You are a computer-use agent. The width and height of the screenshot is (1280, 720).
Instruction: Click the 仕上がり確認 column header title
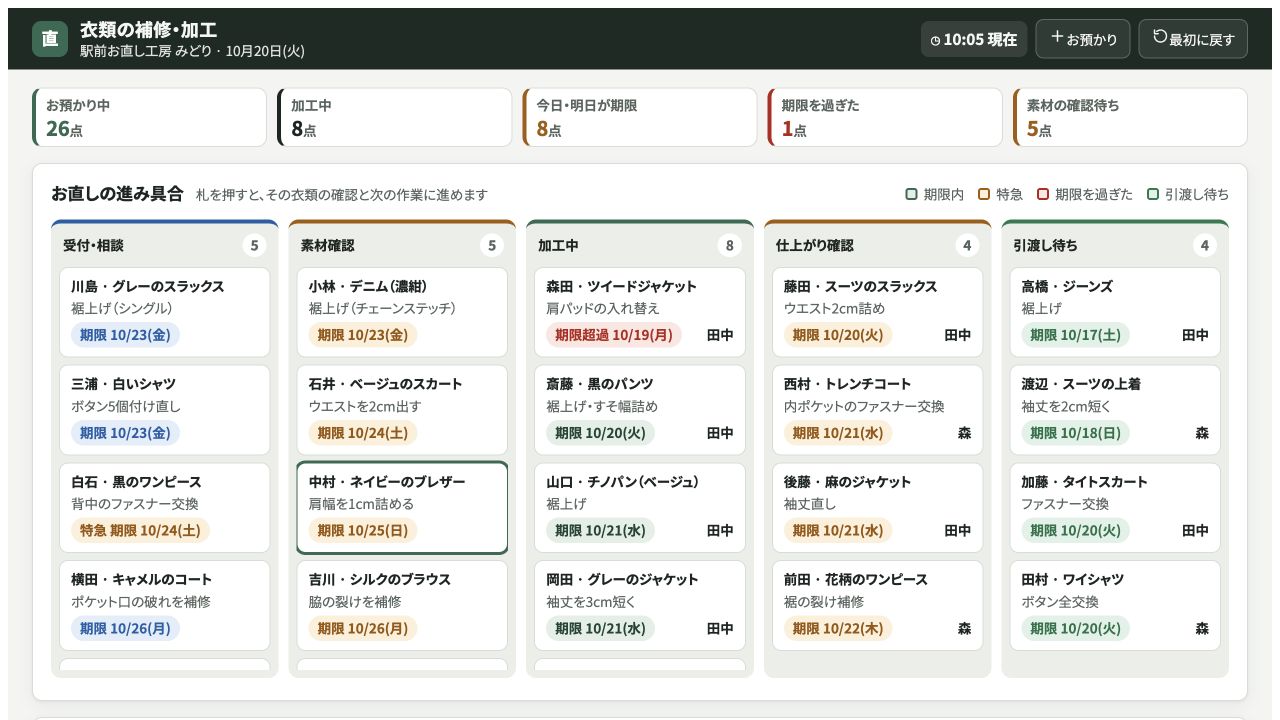pos(814,245)
